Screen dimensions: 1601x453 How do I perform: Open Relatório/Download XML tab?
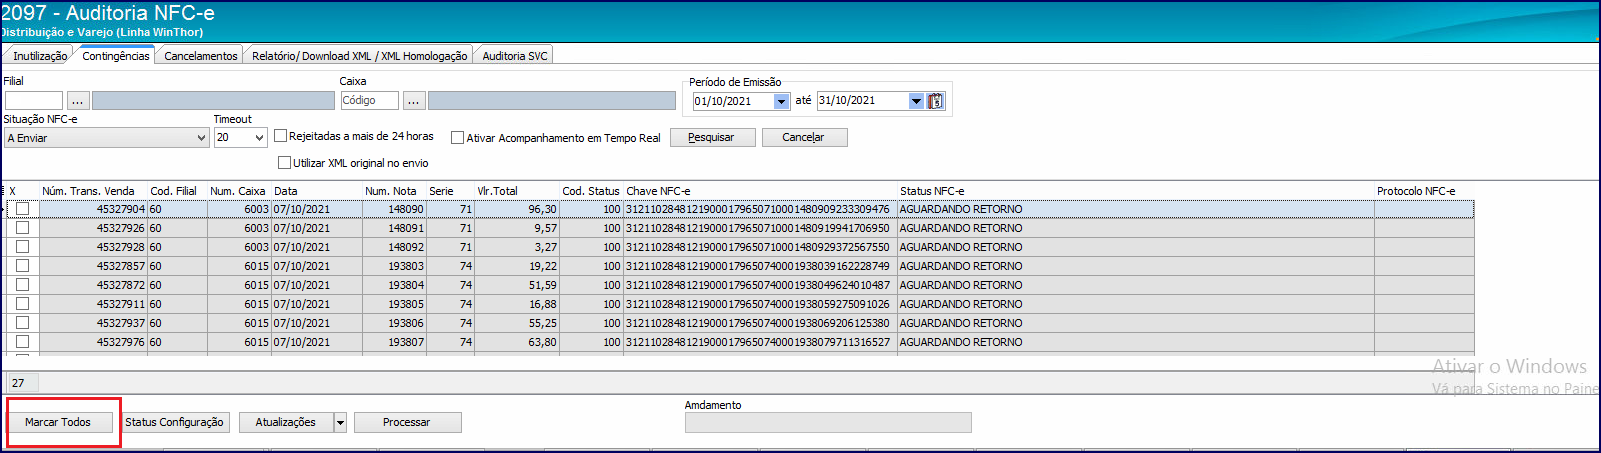click(x=359, y=56)
